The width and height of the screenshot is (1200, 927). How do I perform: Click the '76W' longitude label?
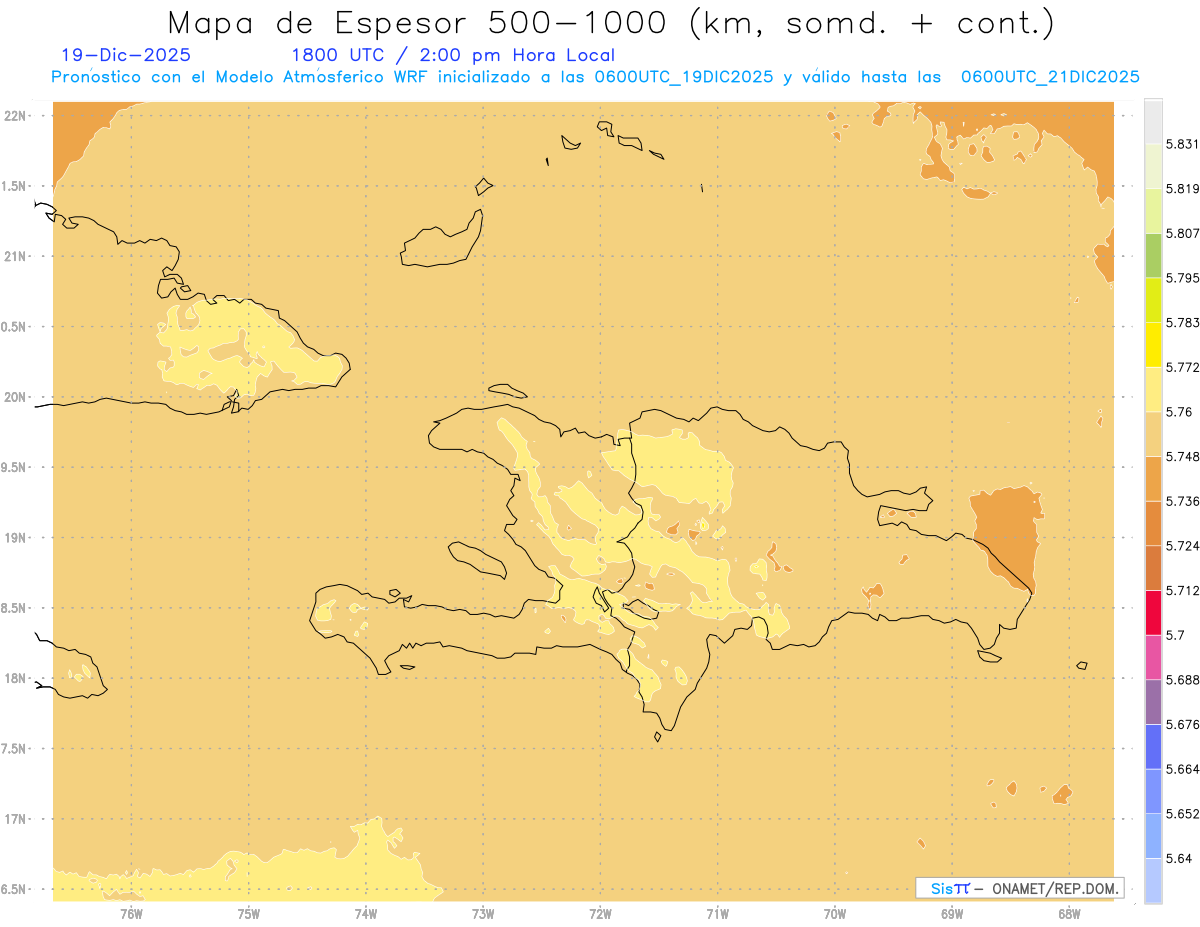[x=131, y=913]
